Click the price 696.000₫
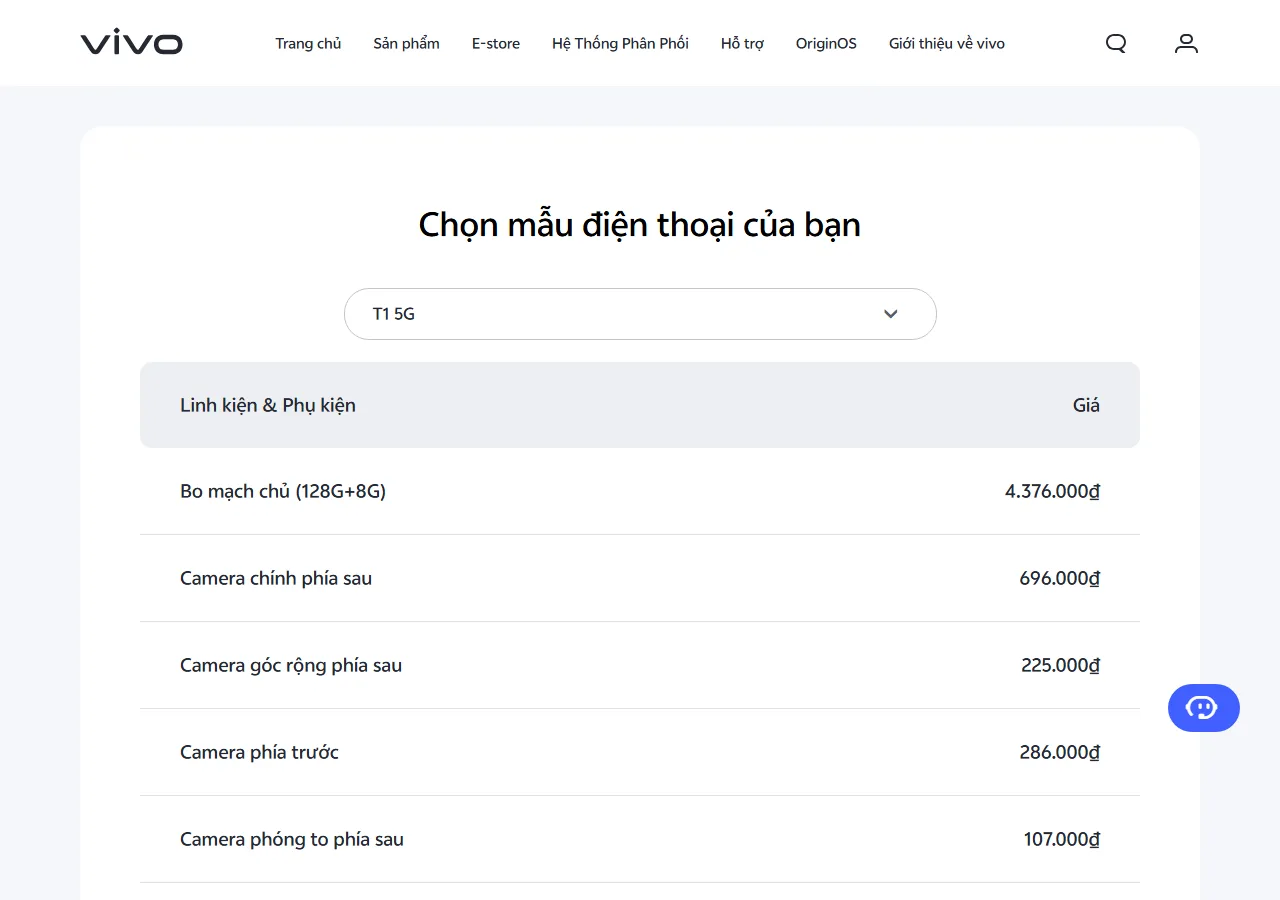 1059,578
